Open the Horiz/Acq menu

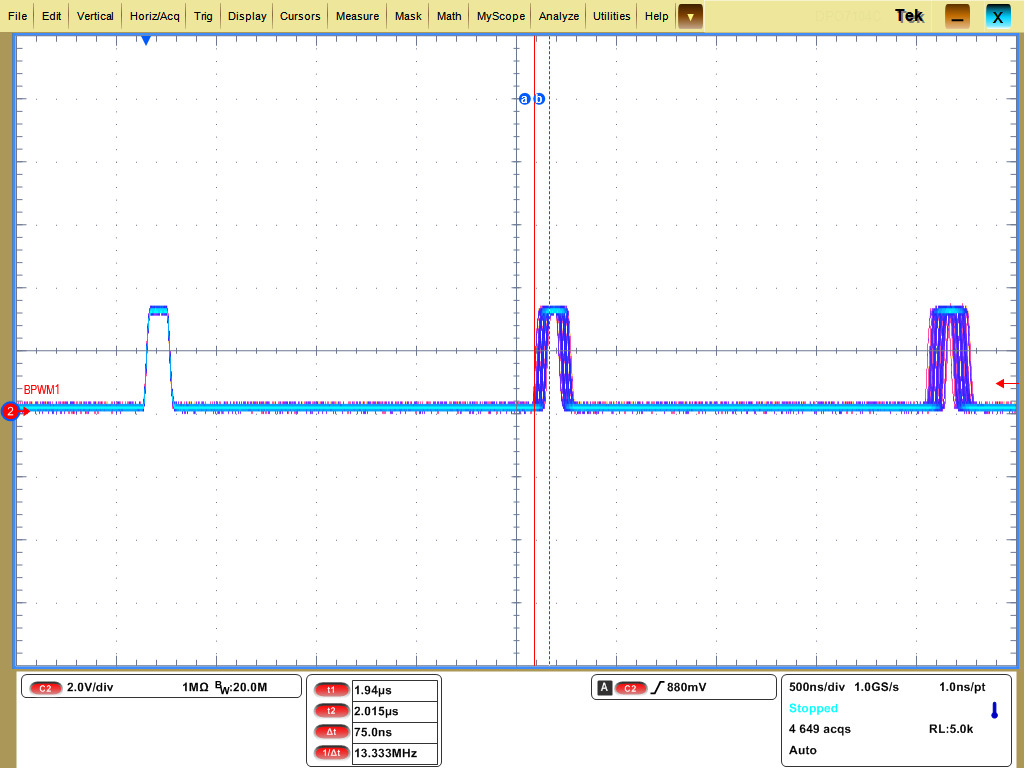155,16
